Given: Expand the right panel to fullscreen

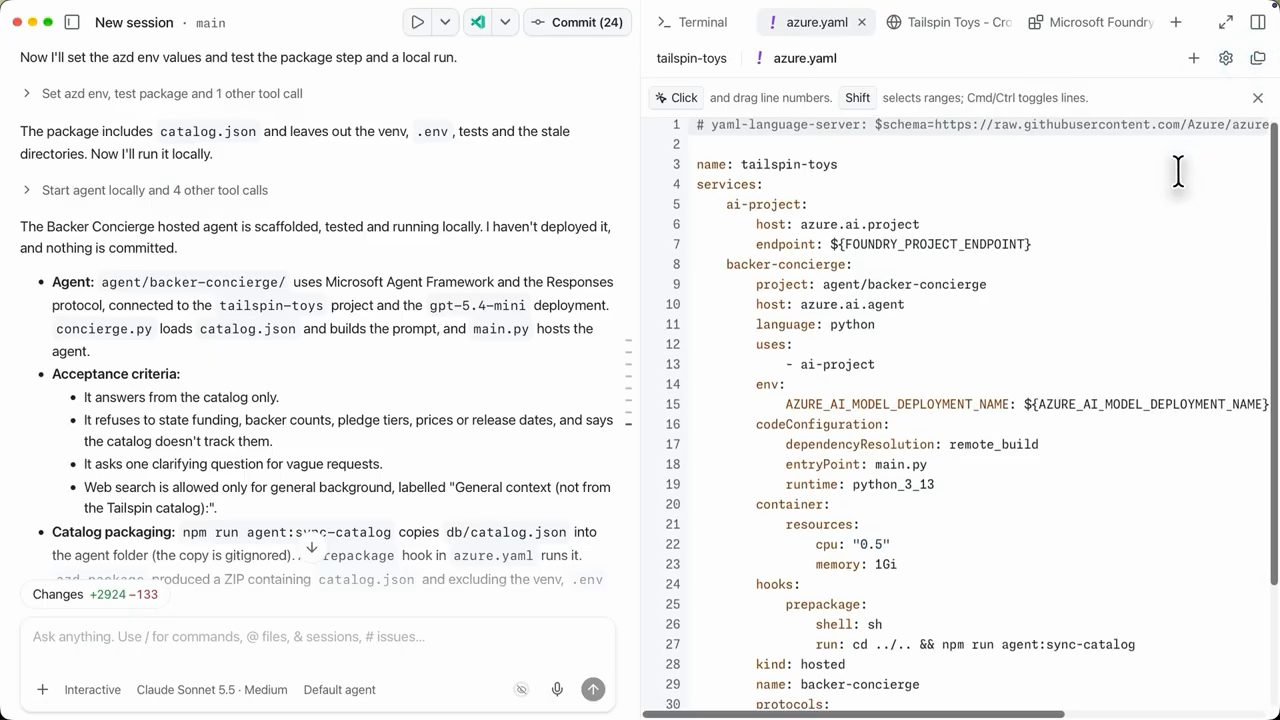Looking at the screenshot, I should 1226,22.
